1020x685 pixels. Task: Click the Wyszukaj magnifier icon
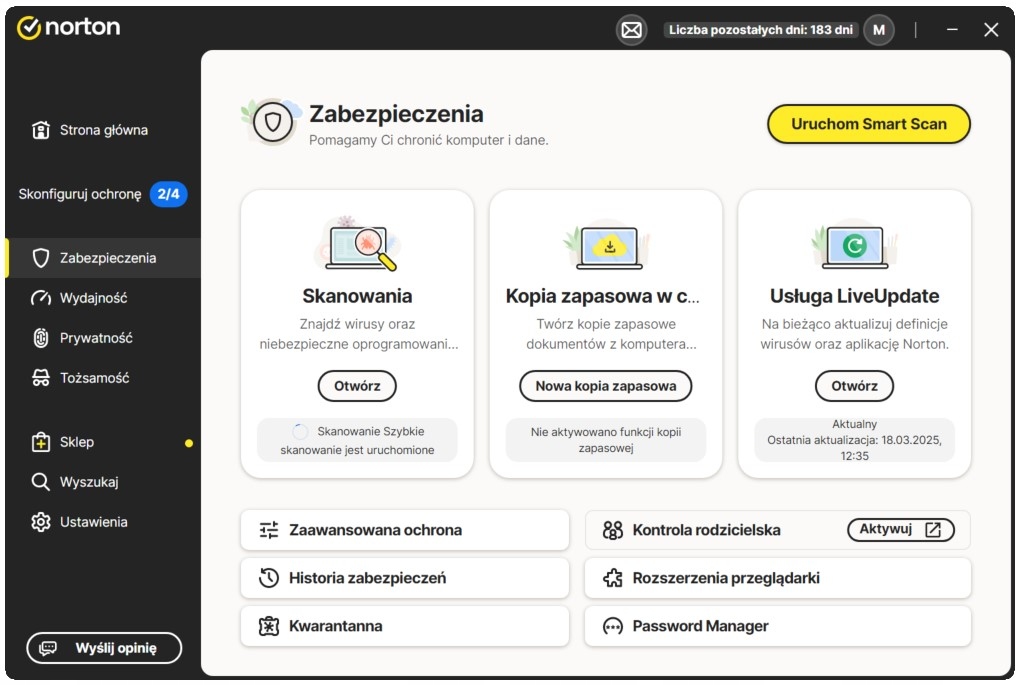coord(40,482)
